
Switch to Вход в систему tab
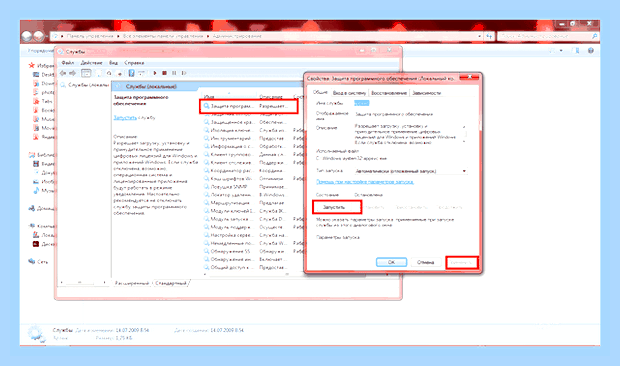(x=349, y=93)
